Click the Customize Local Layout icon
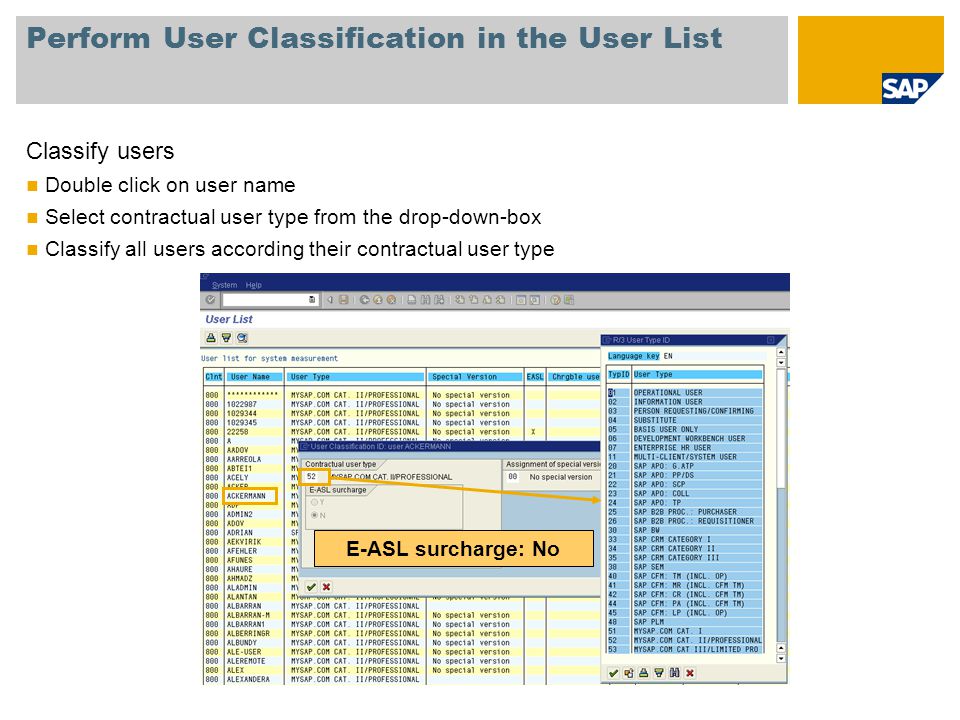Image resolution: width=960 pixels, height=720 pixels. [569, 300]
